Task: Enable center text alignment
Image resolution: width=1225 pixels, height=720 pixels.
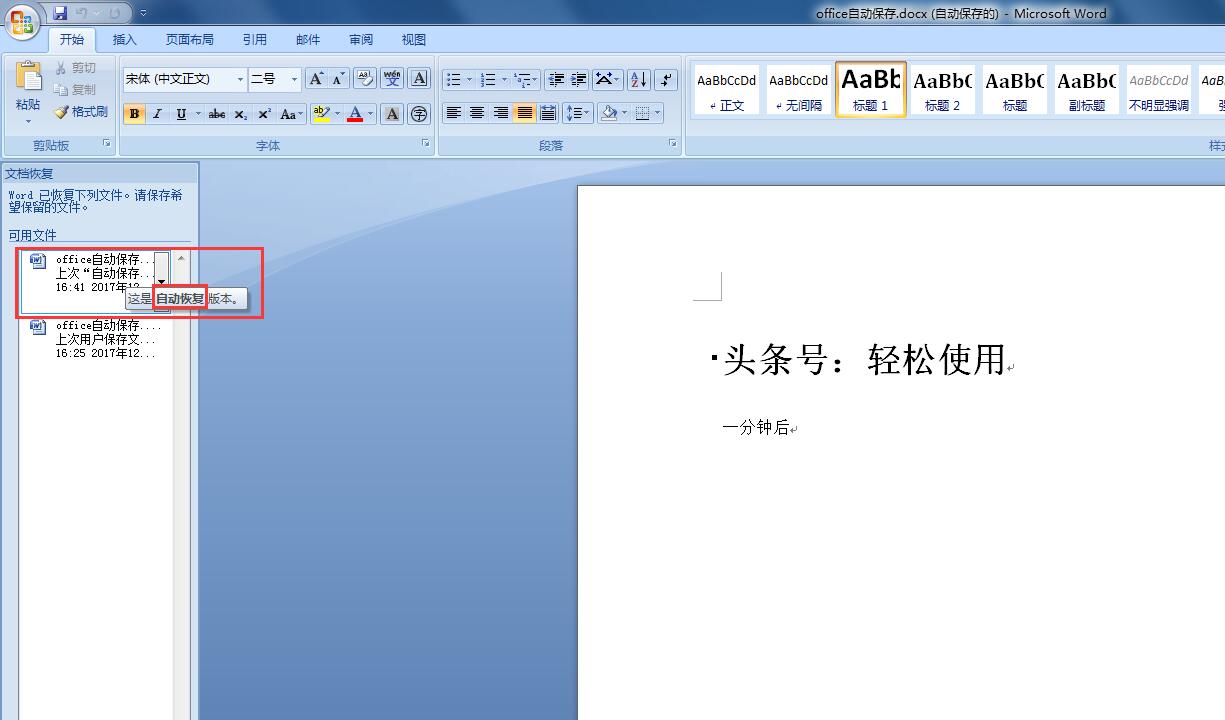Action: tap(477, 113)
